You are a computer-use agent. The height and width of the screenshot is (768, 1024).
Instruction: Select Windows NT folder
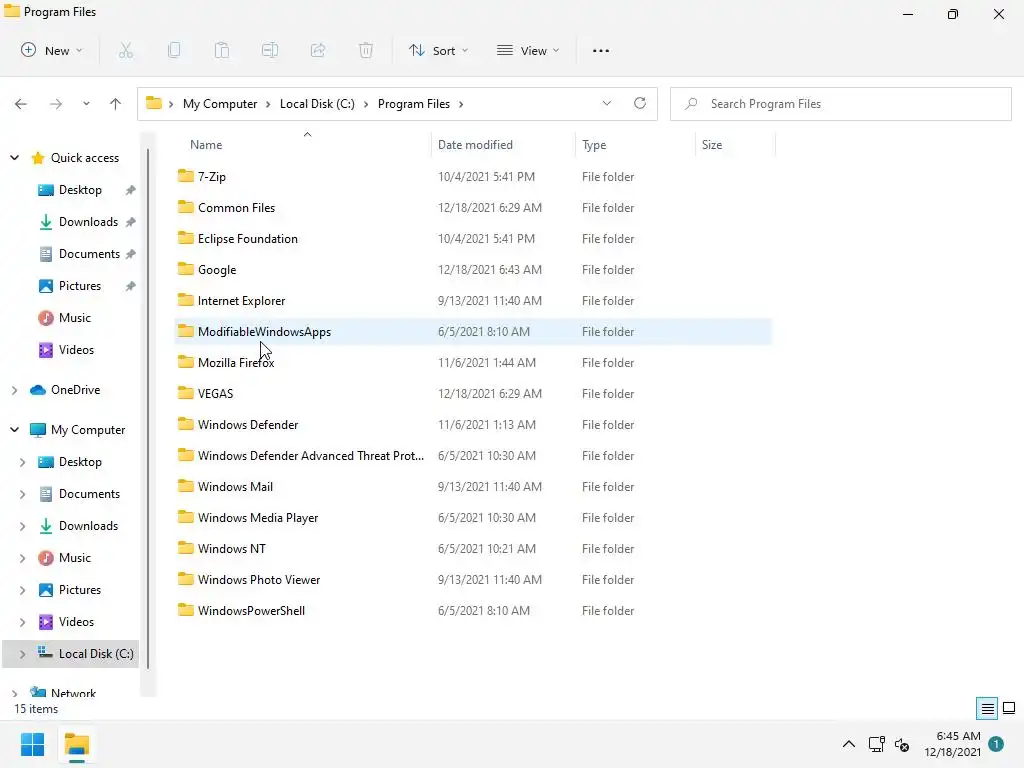[232, 549]
